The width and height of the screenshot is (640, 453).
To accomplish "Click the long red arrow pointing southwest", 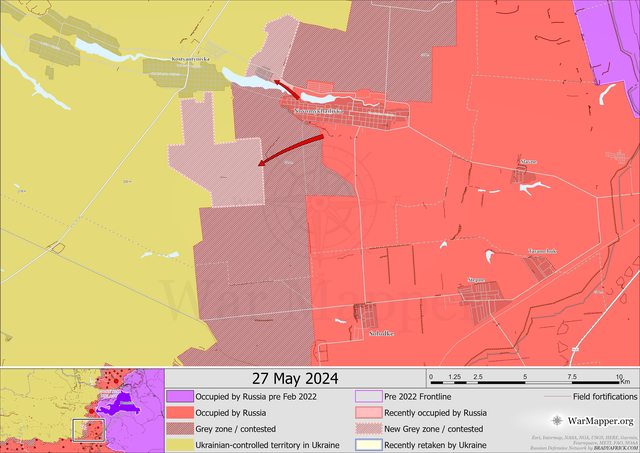I will point(292,149).
